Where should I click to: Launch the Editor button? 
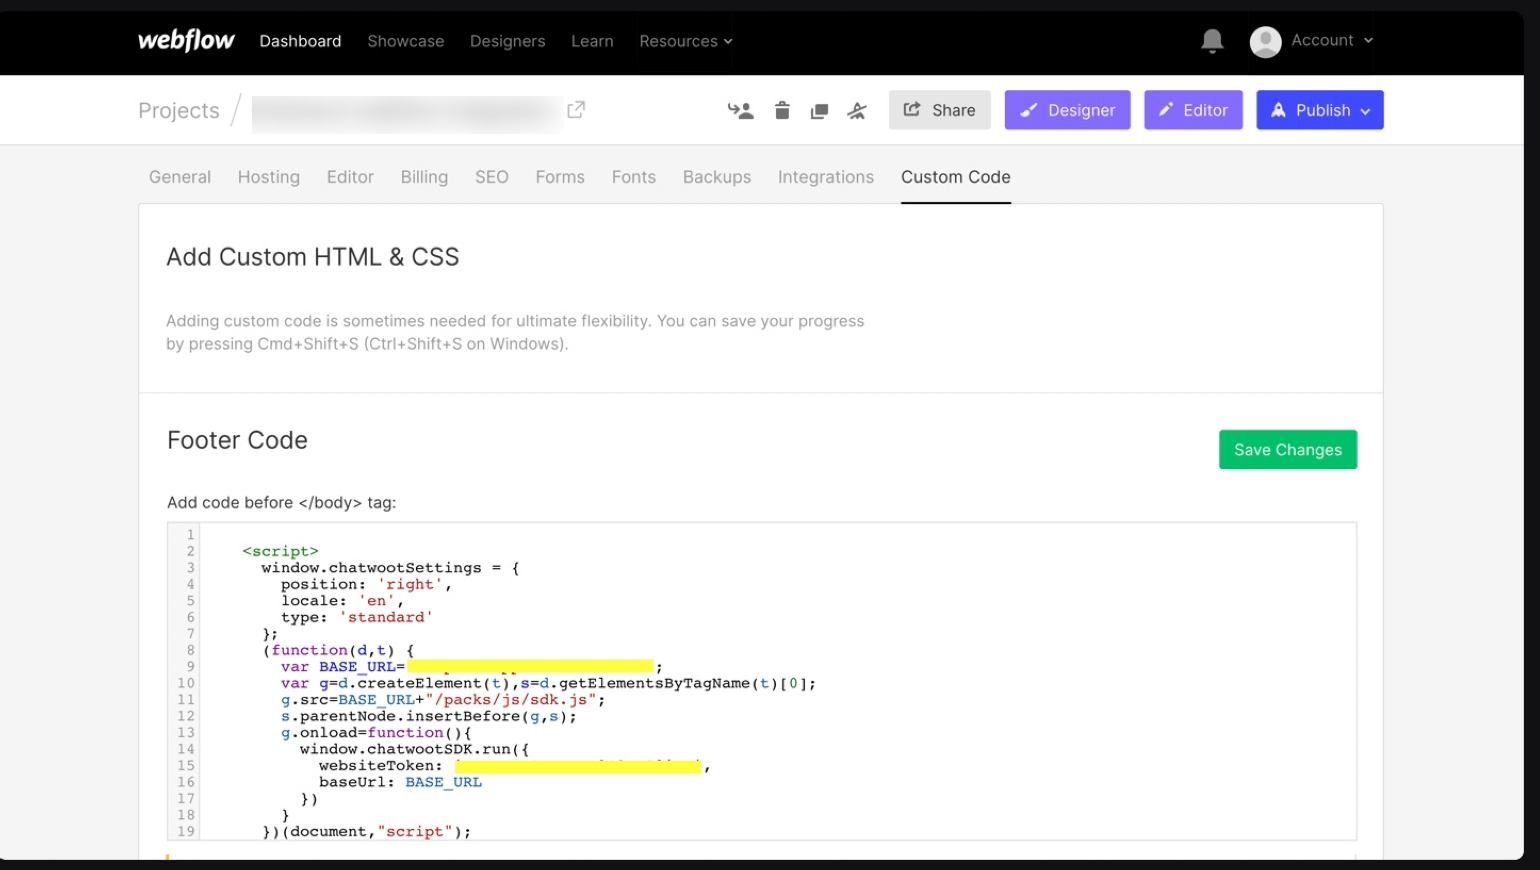(x=1193, y=110)
